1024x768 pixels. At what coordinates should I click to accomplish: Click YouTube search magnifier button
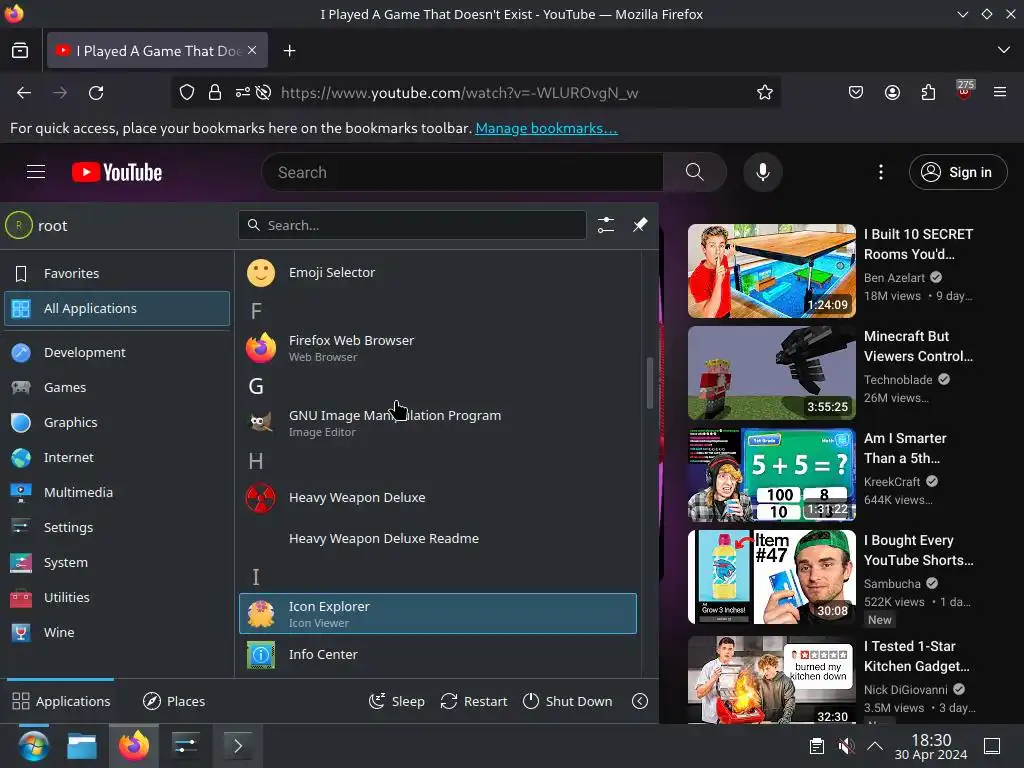coord(694,172)
